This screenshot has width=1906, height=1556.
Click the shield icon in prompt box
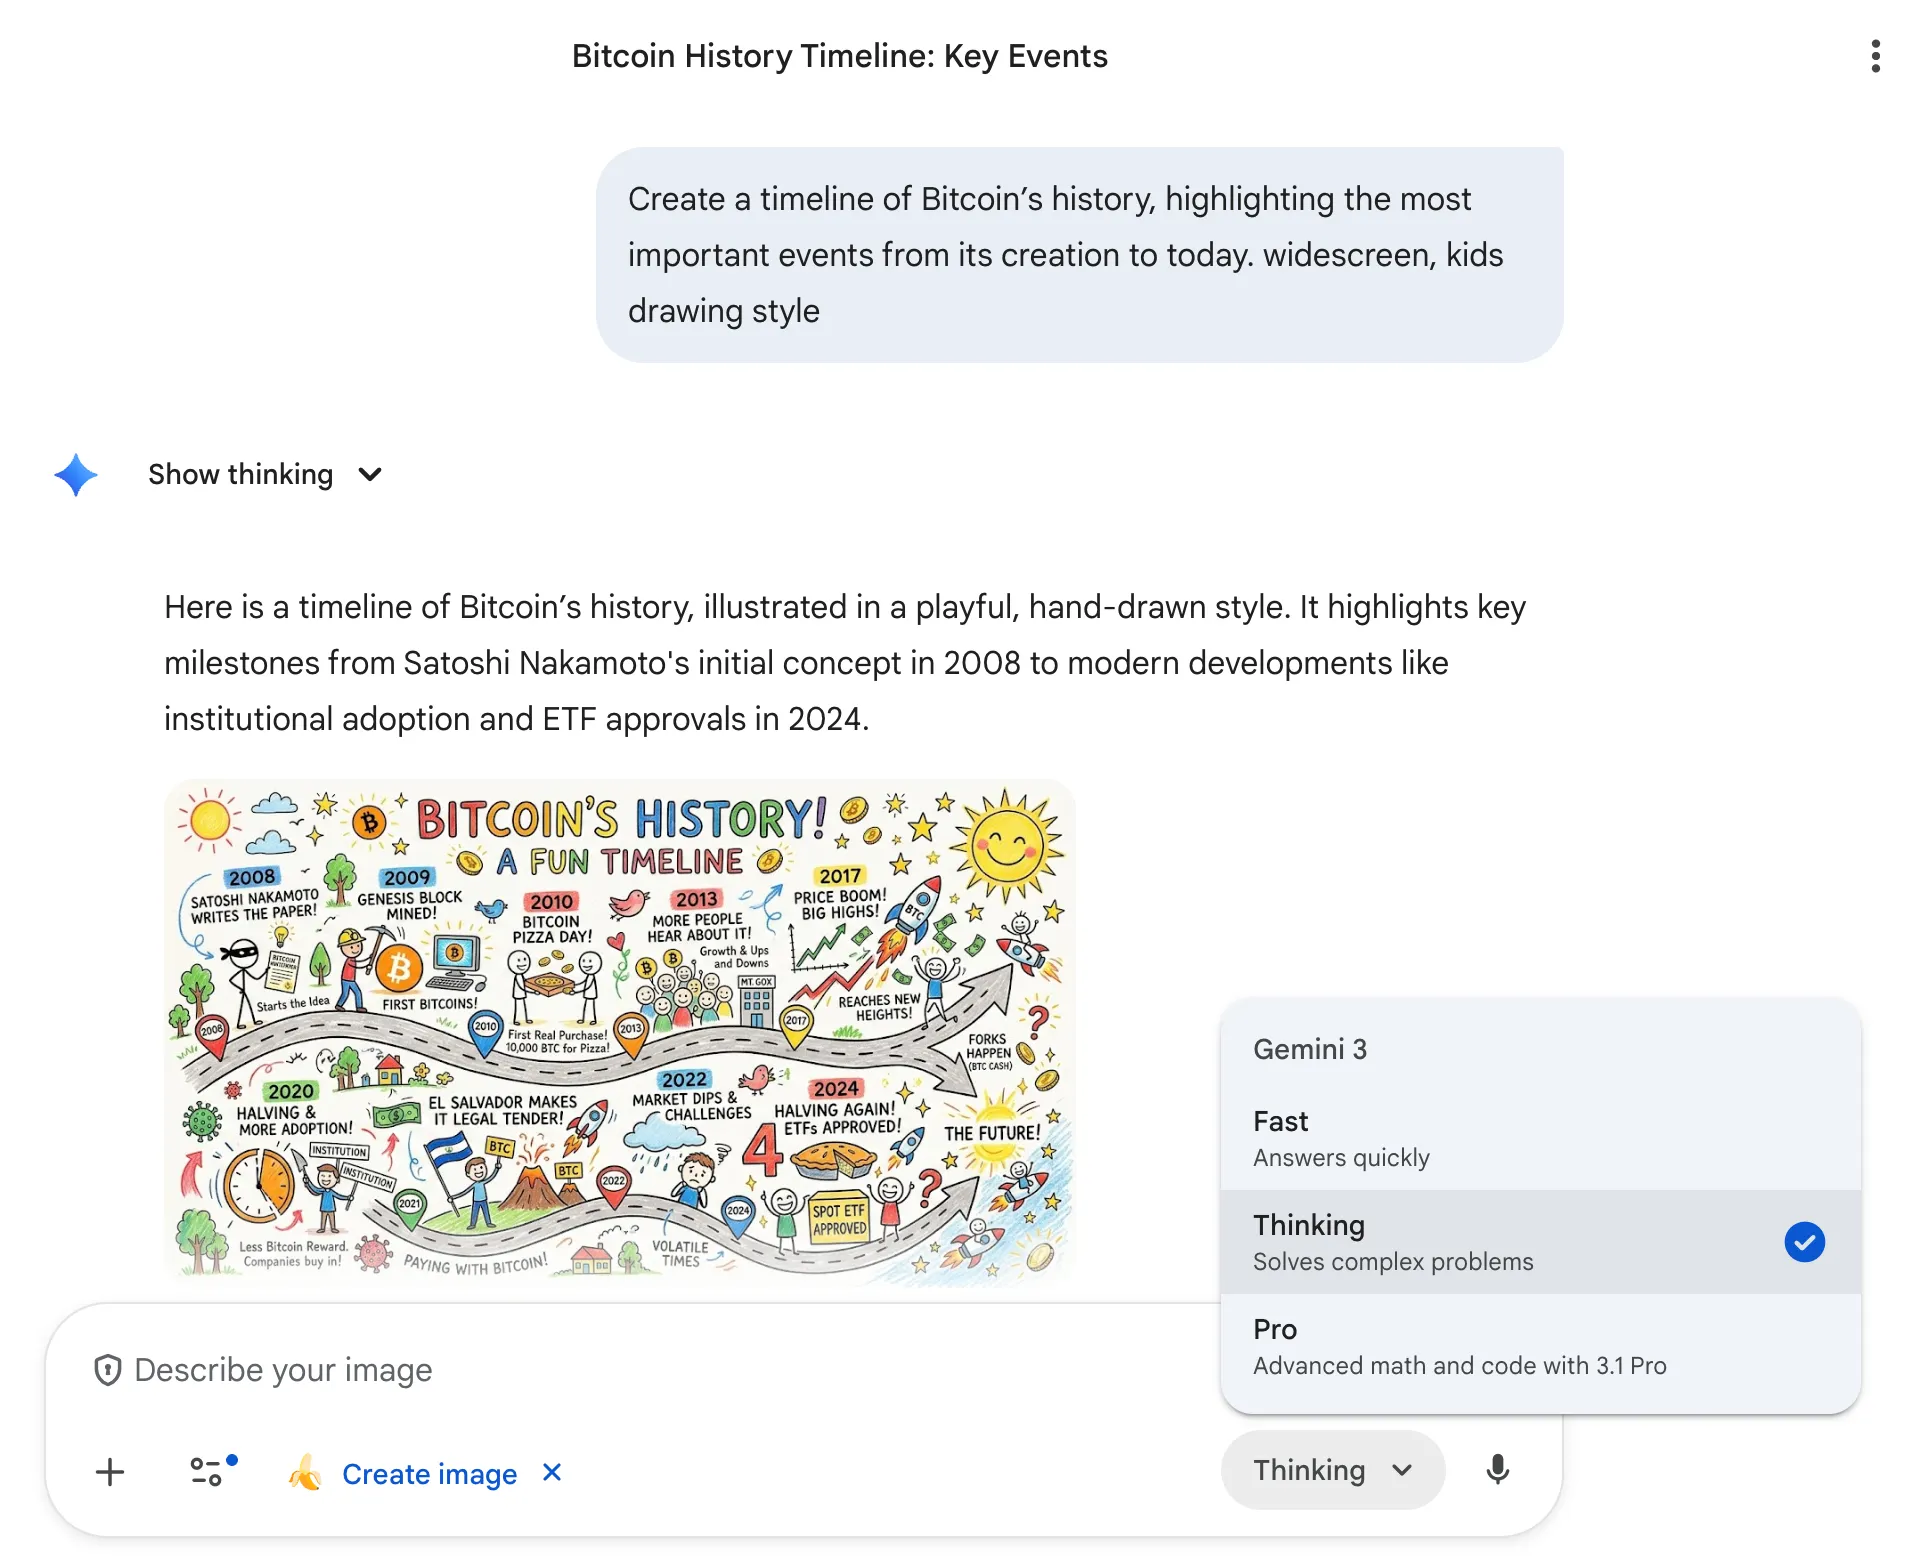(x=107, y=1370)
